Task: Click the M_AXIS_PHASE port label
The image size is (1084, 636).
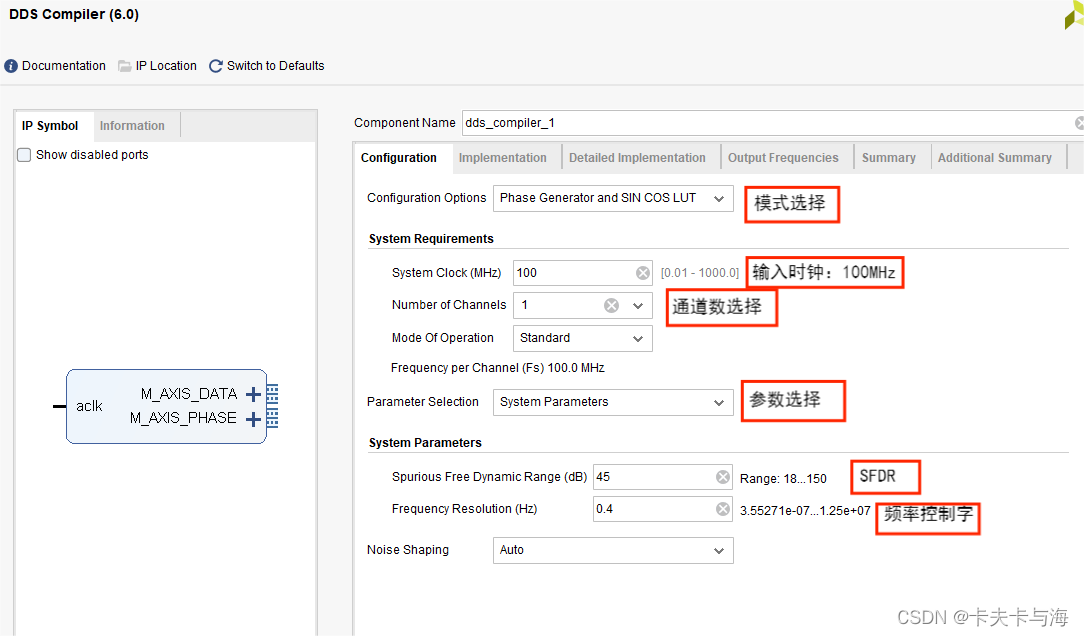Action: (x=183, y=418)
